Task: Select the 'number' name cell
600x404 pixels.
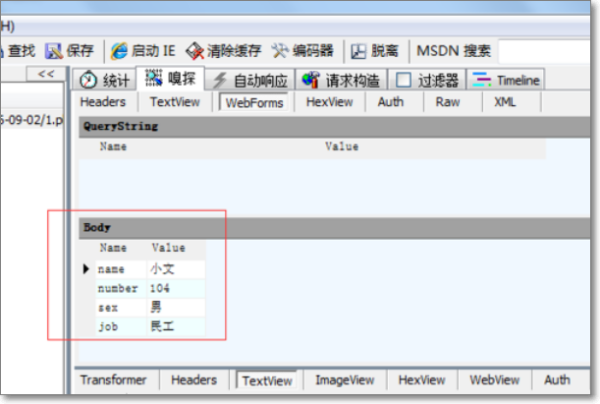Action: (x=121, y=288)
